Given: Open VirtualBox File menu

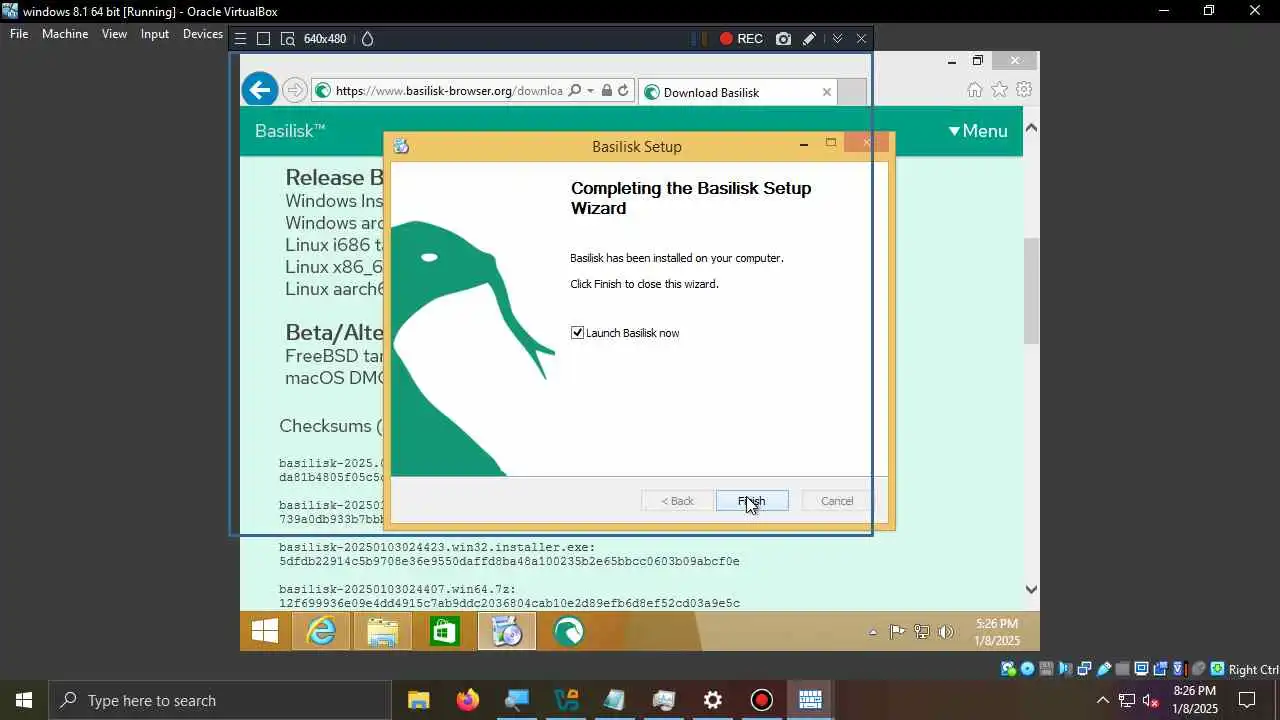Looking at the screenshot, I should [19, 34].
